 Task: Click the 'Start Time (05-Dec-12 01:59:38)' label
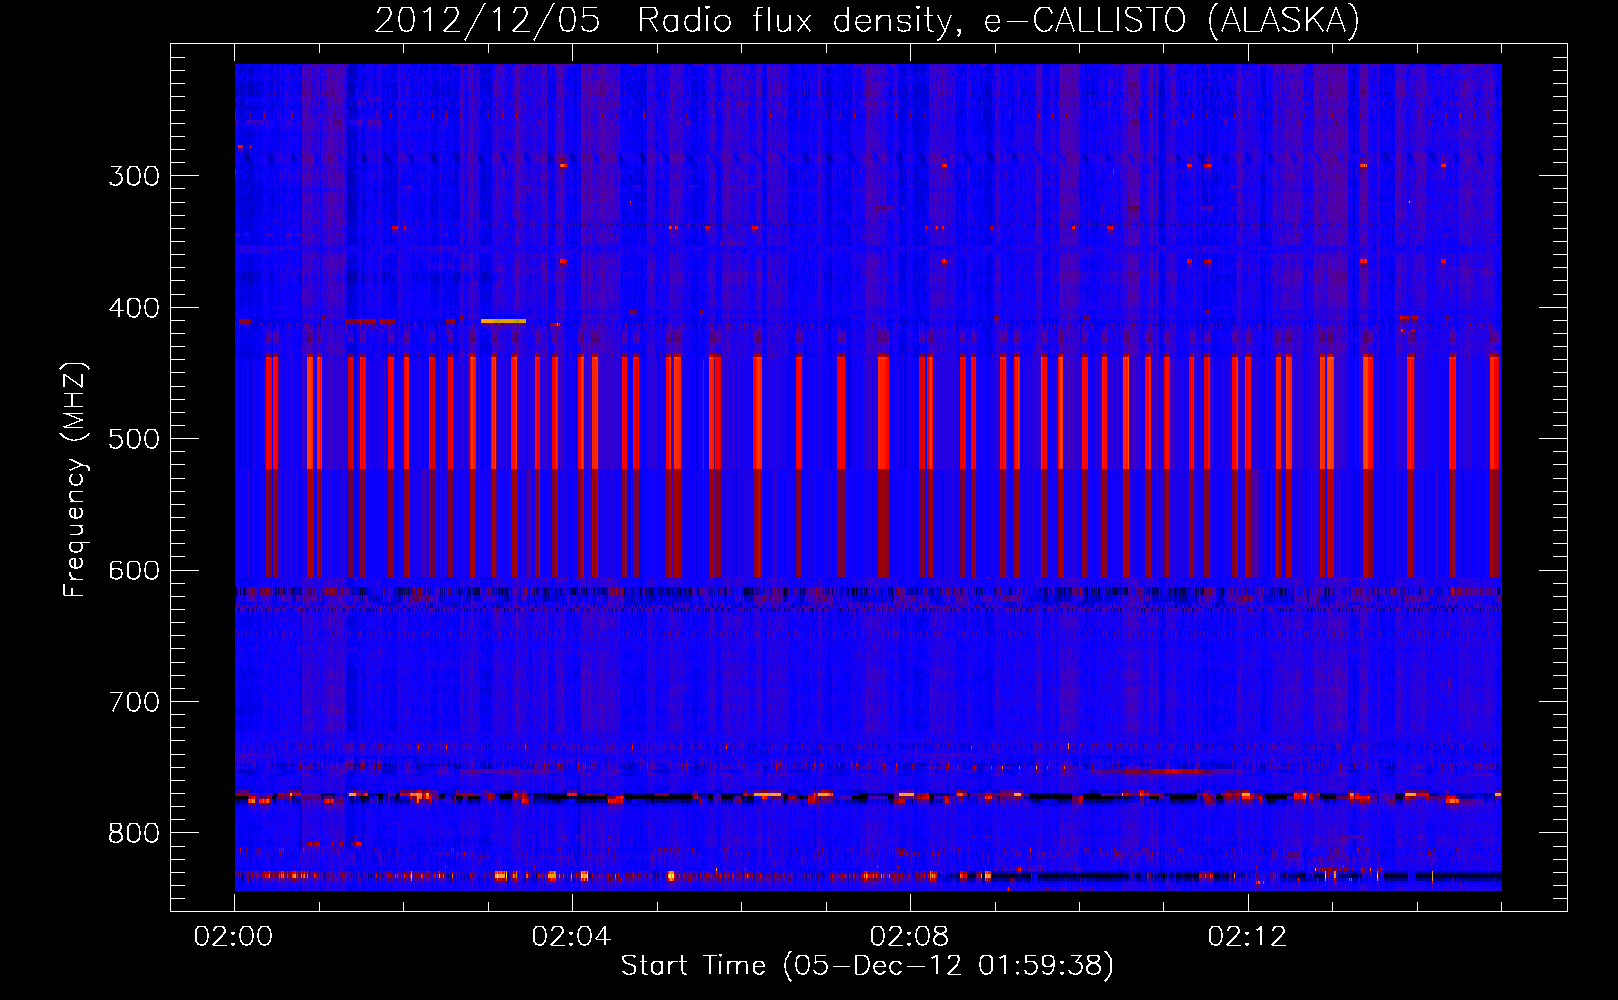[x=867, y=966]
